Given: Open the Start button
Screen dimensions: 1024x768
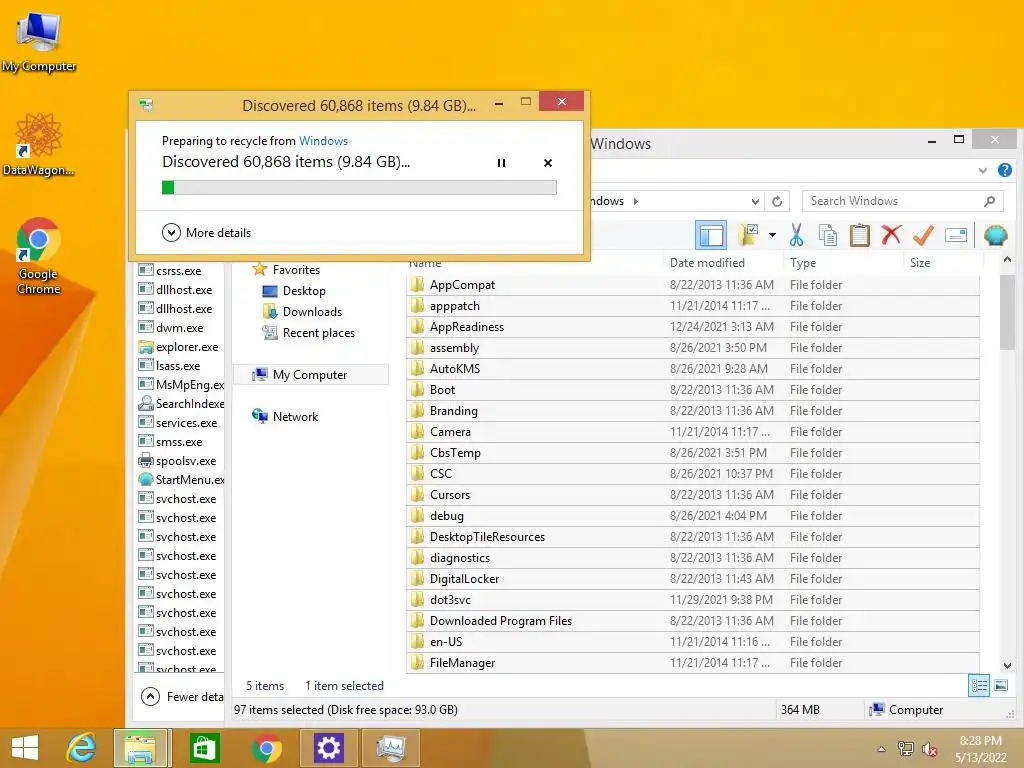Looking at the screenshot, I should click(x=25, y=748).
